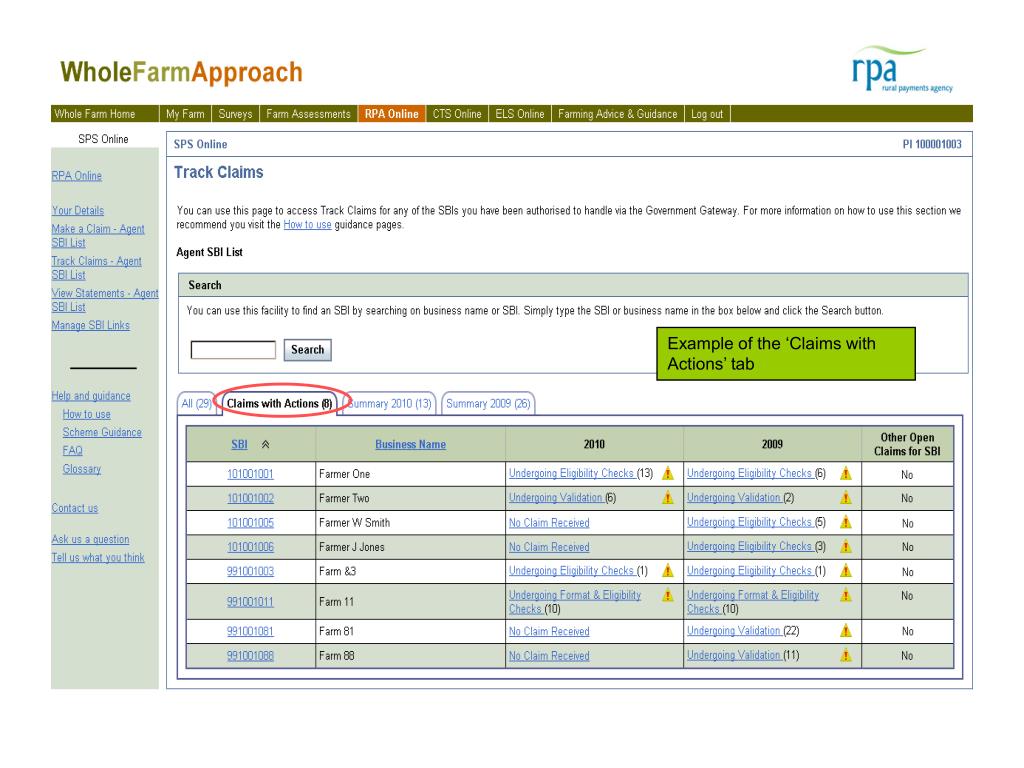The height and width of the screenshot is (768, 1024).
Task: Click the 2010 warning icon for Farm 83
Action: [667, 570]
